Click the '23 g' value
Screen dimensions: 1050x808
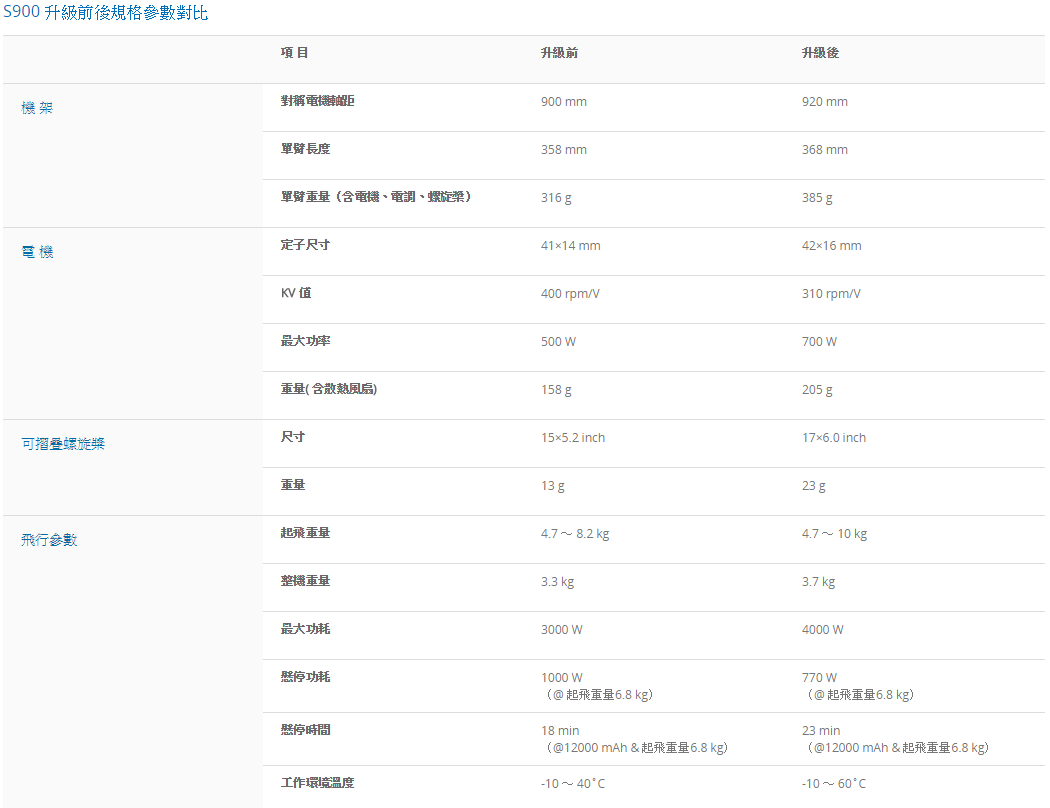click(x=814, y=486)
